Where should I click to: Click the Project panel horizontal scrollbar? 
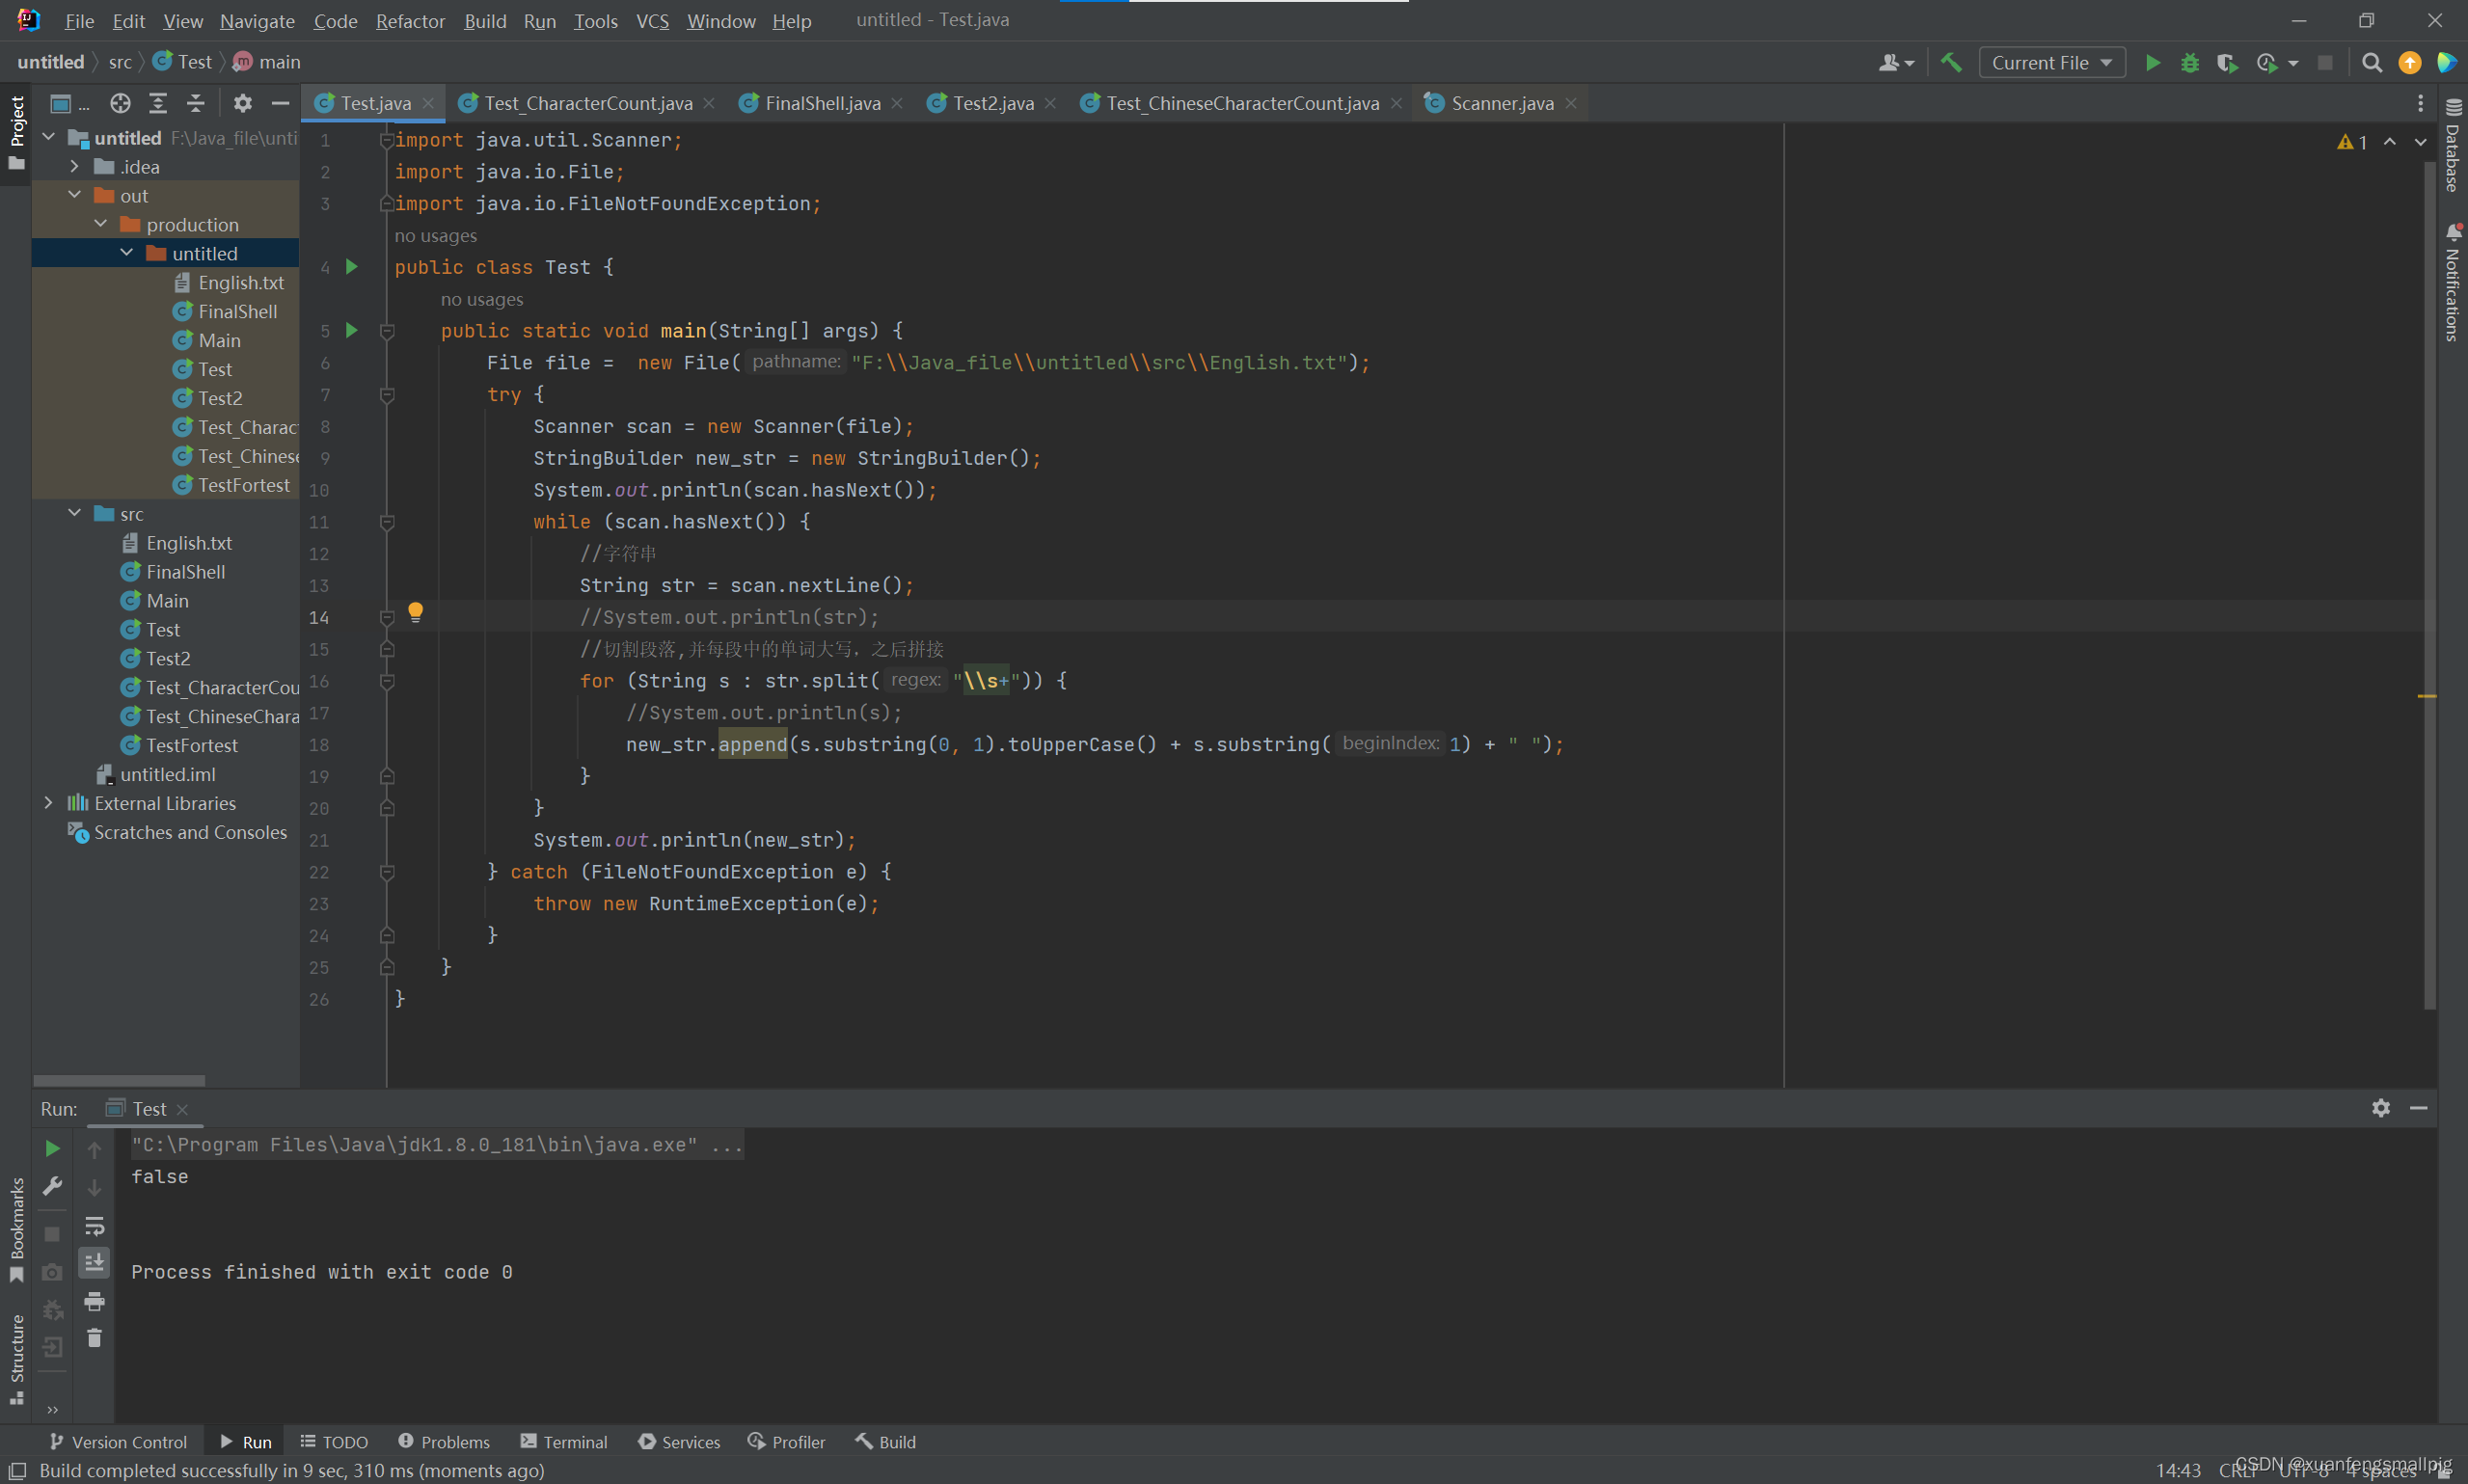click(119, 1080)
